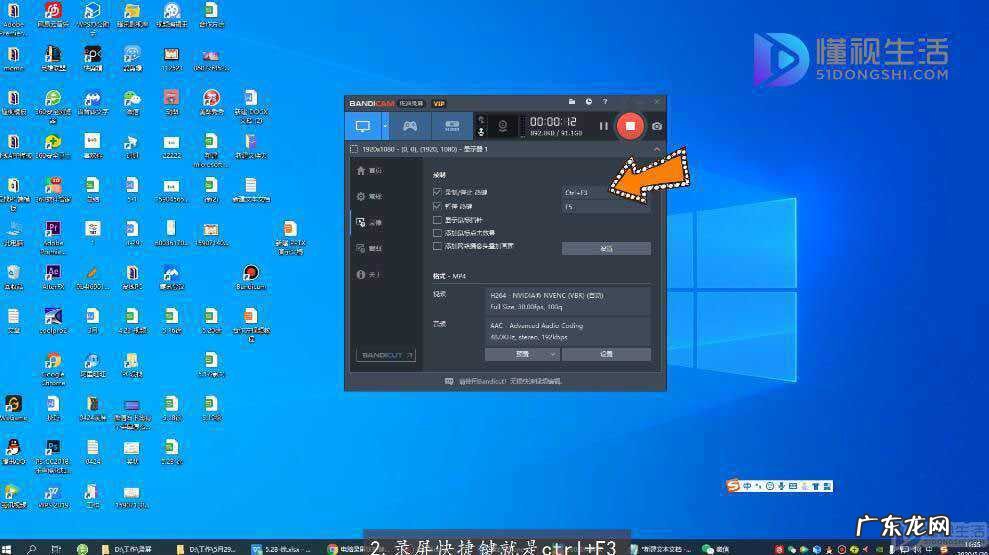The width and height of the screenshot is (989, 555).
Task: Pause the current Bandicam recording
Action: (604, 126)
